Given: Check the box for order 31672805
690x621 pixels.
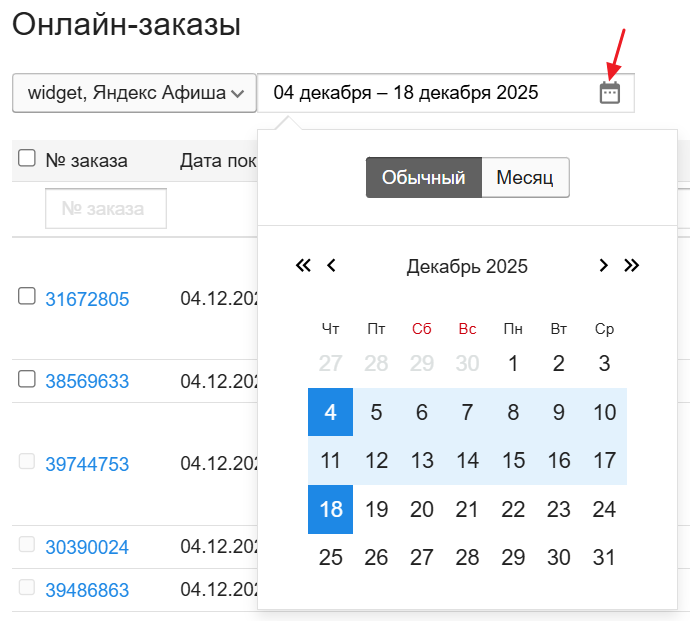Looking at the screenshot, I should click(27, 296).
